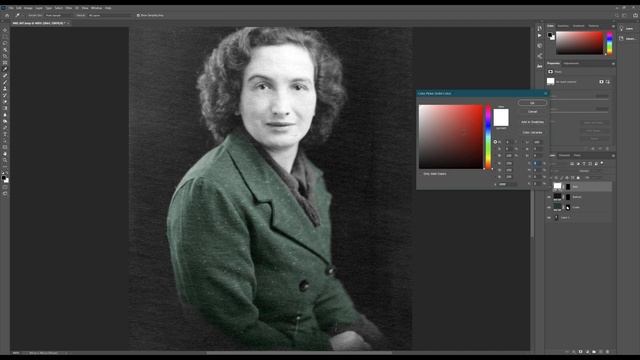Toggle Quick Mask mode icon
This screenshot has width=640, height=360.
pyautogui.click(x=5, y=187)
